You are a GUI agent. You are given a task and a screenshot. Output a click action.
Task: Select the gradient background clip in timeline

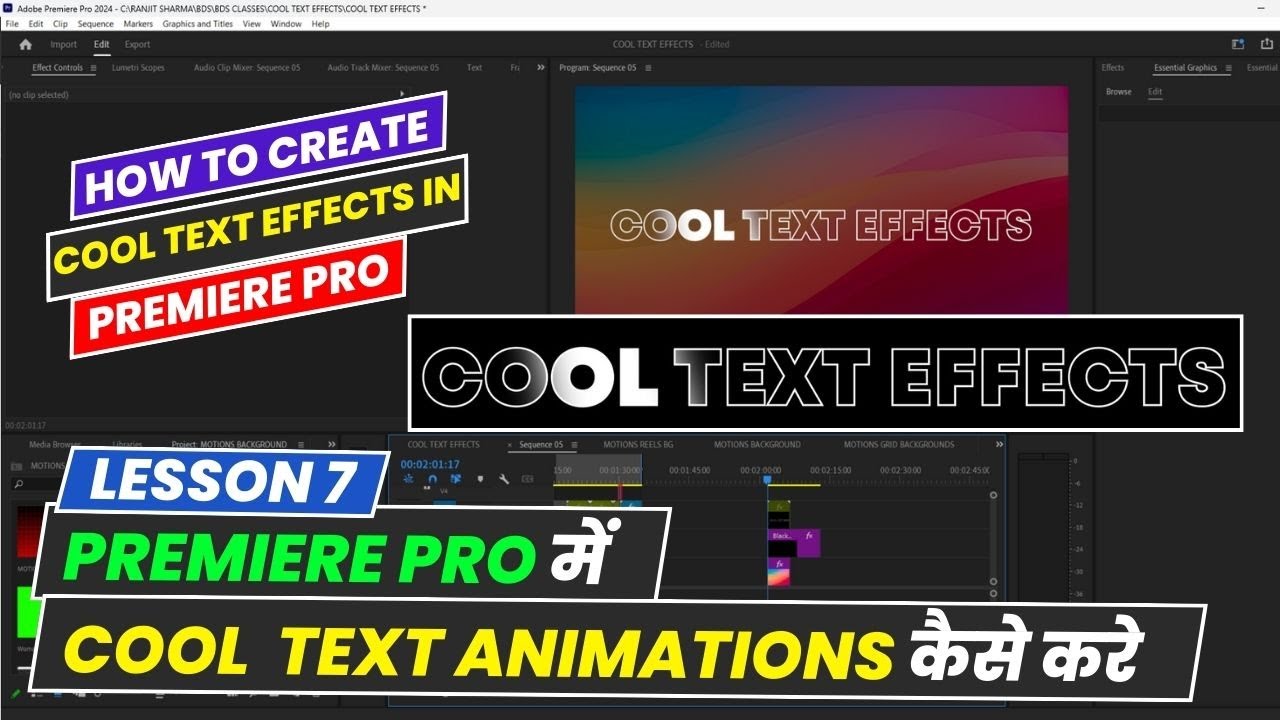coord(779,572)
